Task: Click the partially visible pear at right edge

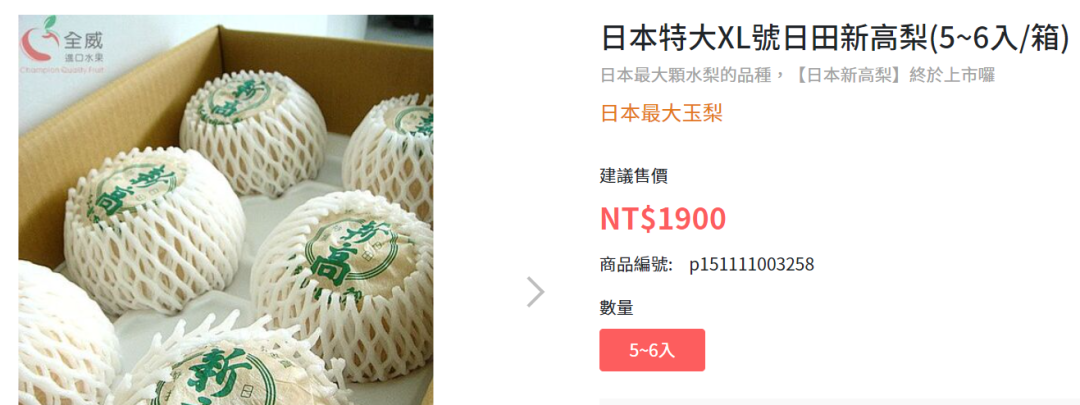Action: [x=391, y=147]
